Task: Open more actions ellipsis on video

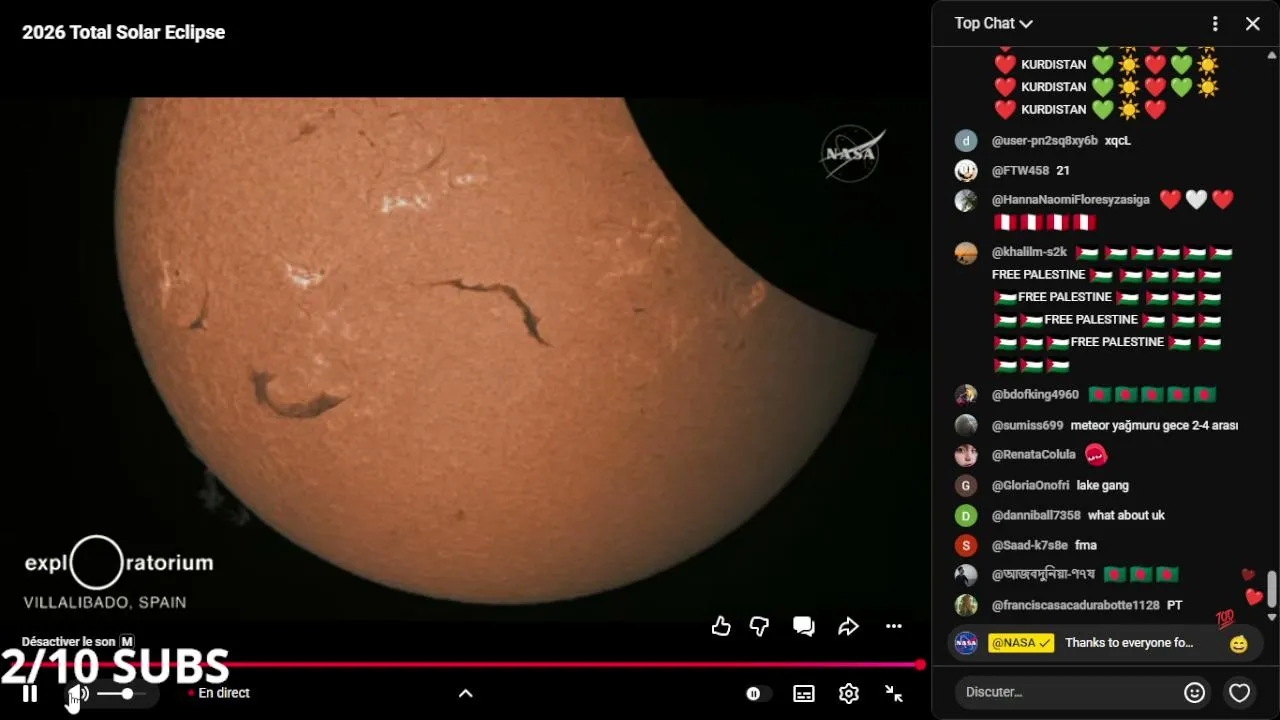Action: point(894,626)
